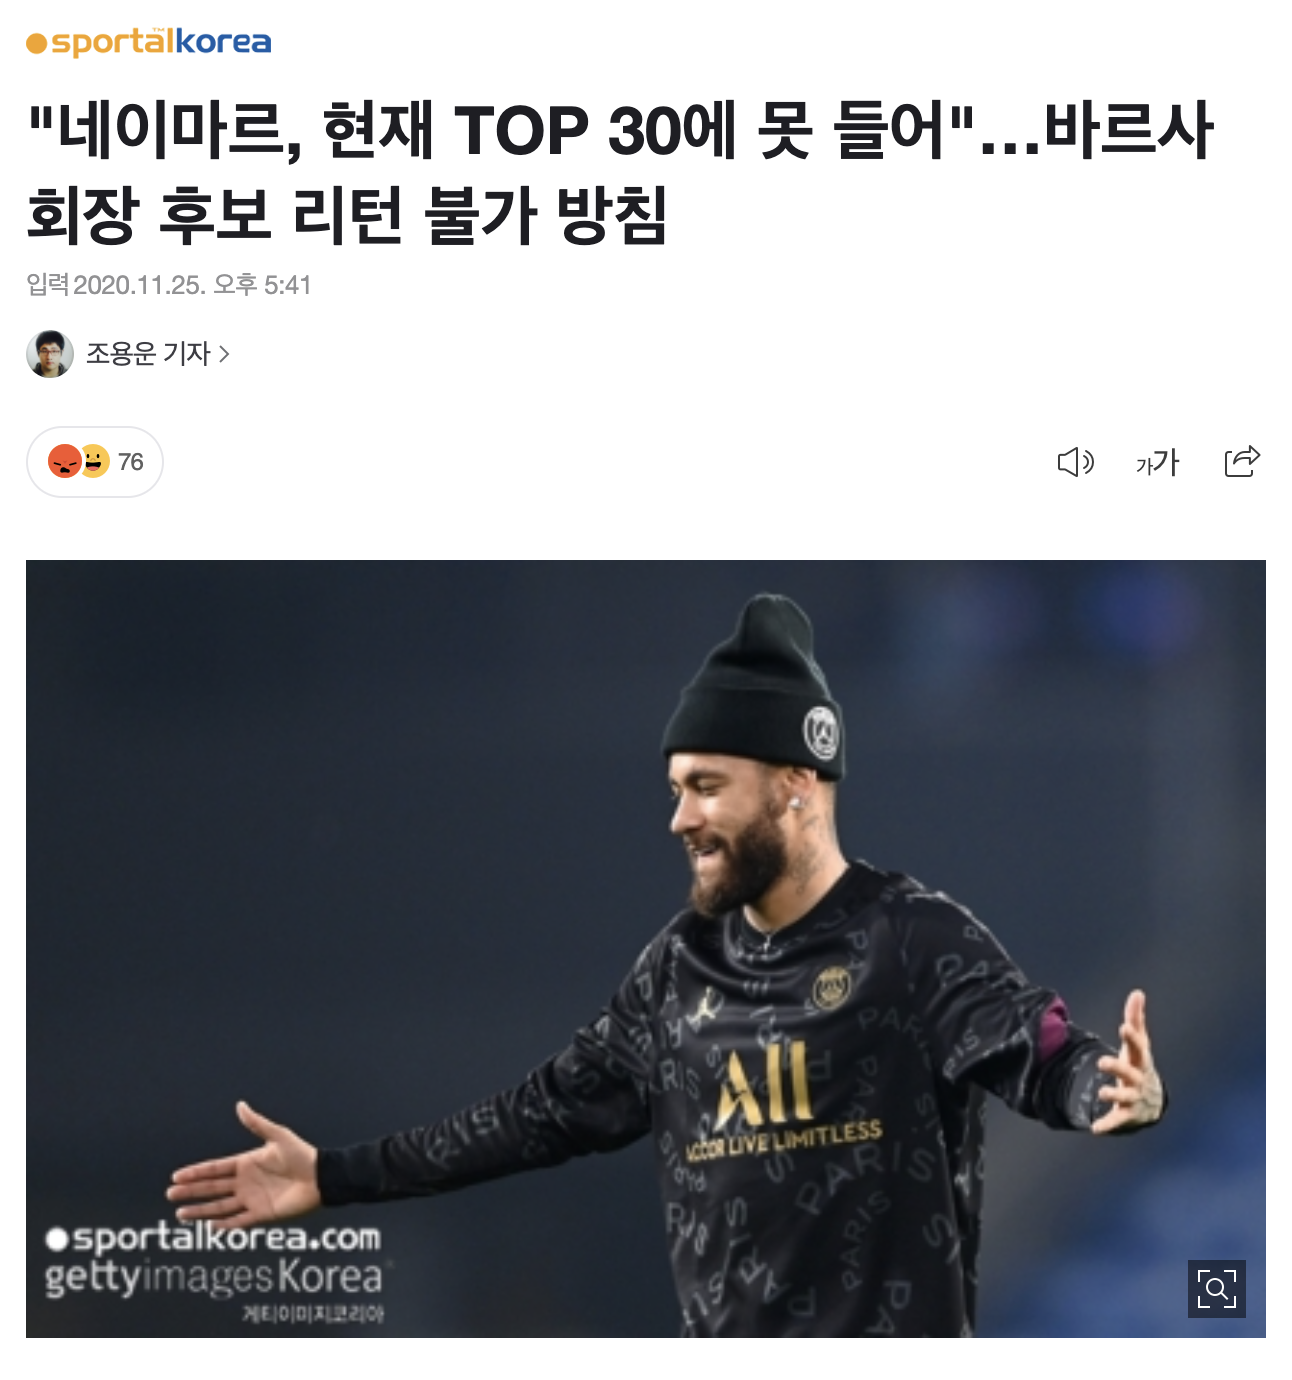Open the Neymar article photo

tap(646, 949)
